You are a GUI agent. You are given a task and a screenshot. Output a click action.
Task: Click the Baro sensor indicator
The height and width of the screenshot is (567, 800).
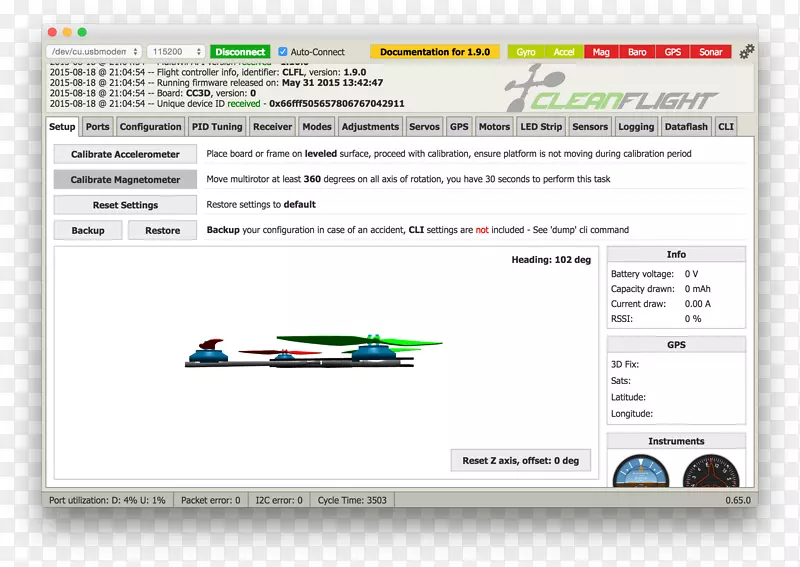tap(637, 52)
